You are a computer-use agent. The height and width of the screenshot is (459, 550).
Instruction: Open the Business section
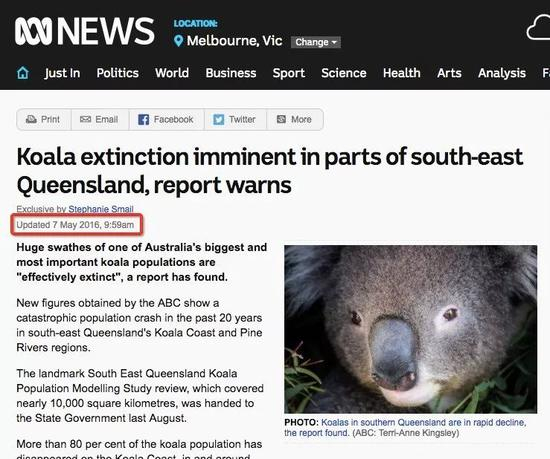pyautogui.click(x=231, y=73)
